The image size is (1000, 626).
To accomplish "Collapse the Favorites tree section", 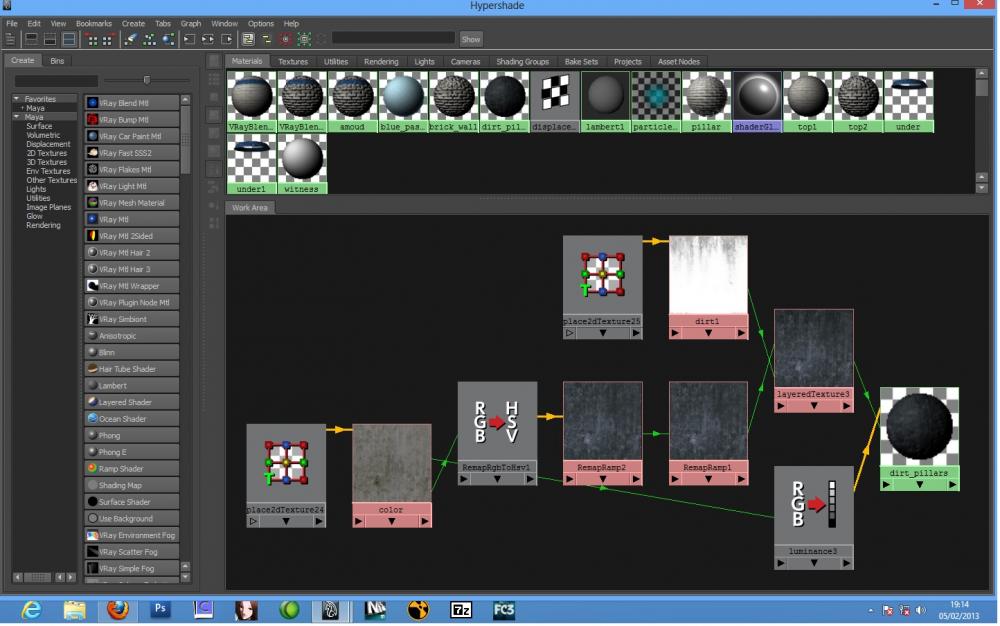I will click(16, 99).
